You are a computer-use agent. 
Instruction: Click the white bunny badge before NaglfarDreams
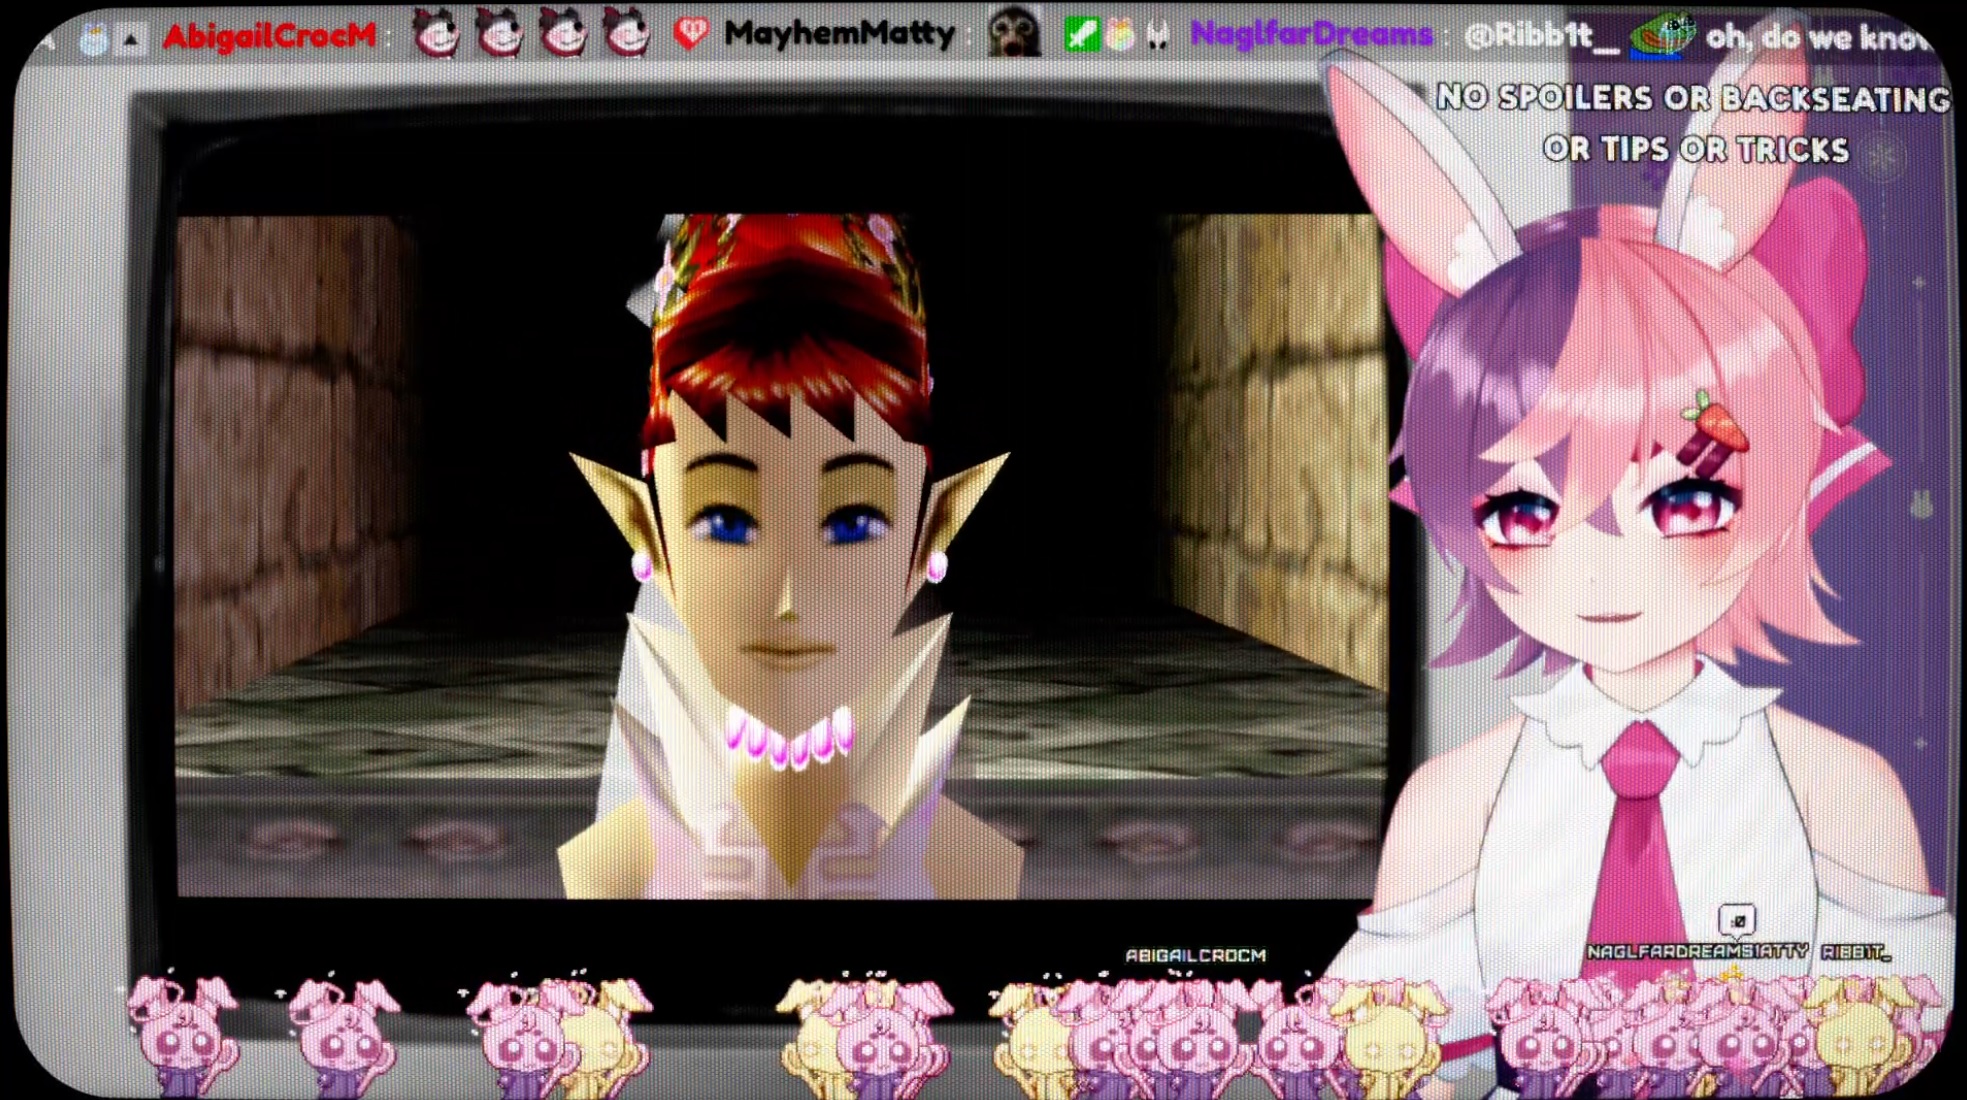[x=1157, y=37]
